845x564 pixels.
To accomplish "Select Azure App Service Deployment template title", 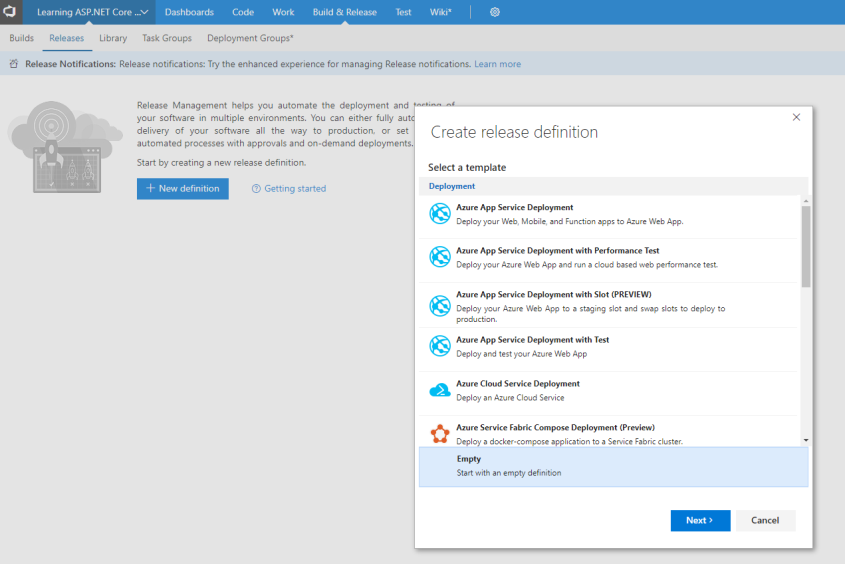I will [x=515, y=207].
